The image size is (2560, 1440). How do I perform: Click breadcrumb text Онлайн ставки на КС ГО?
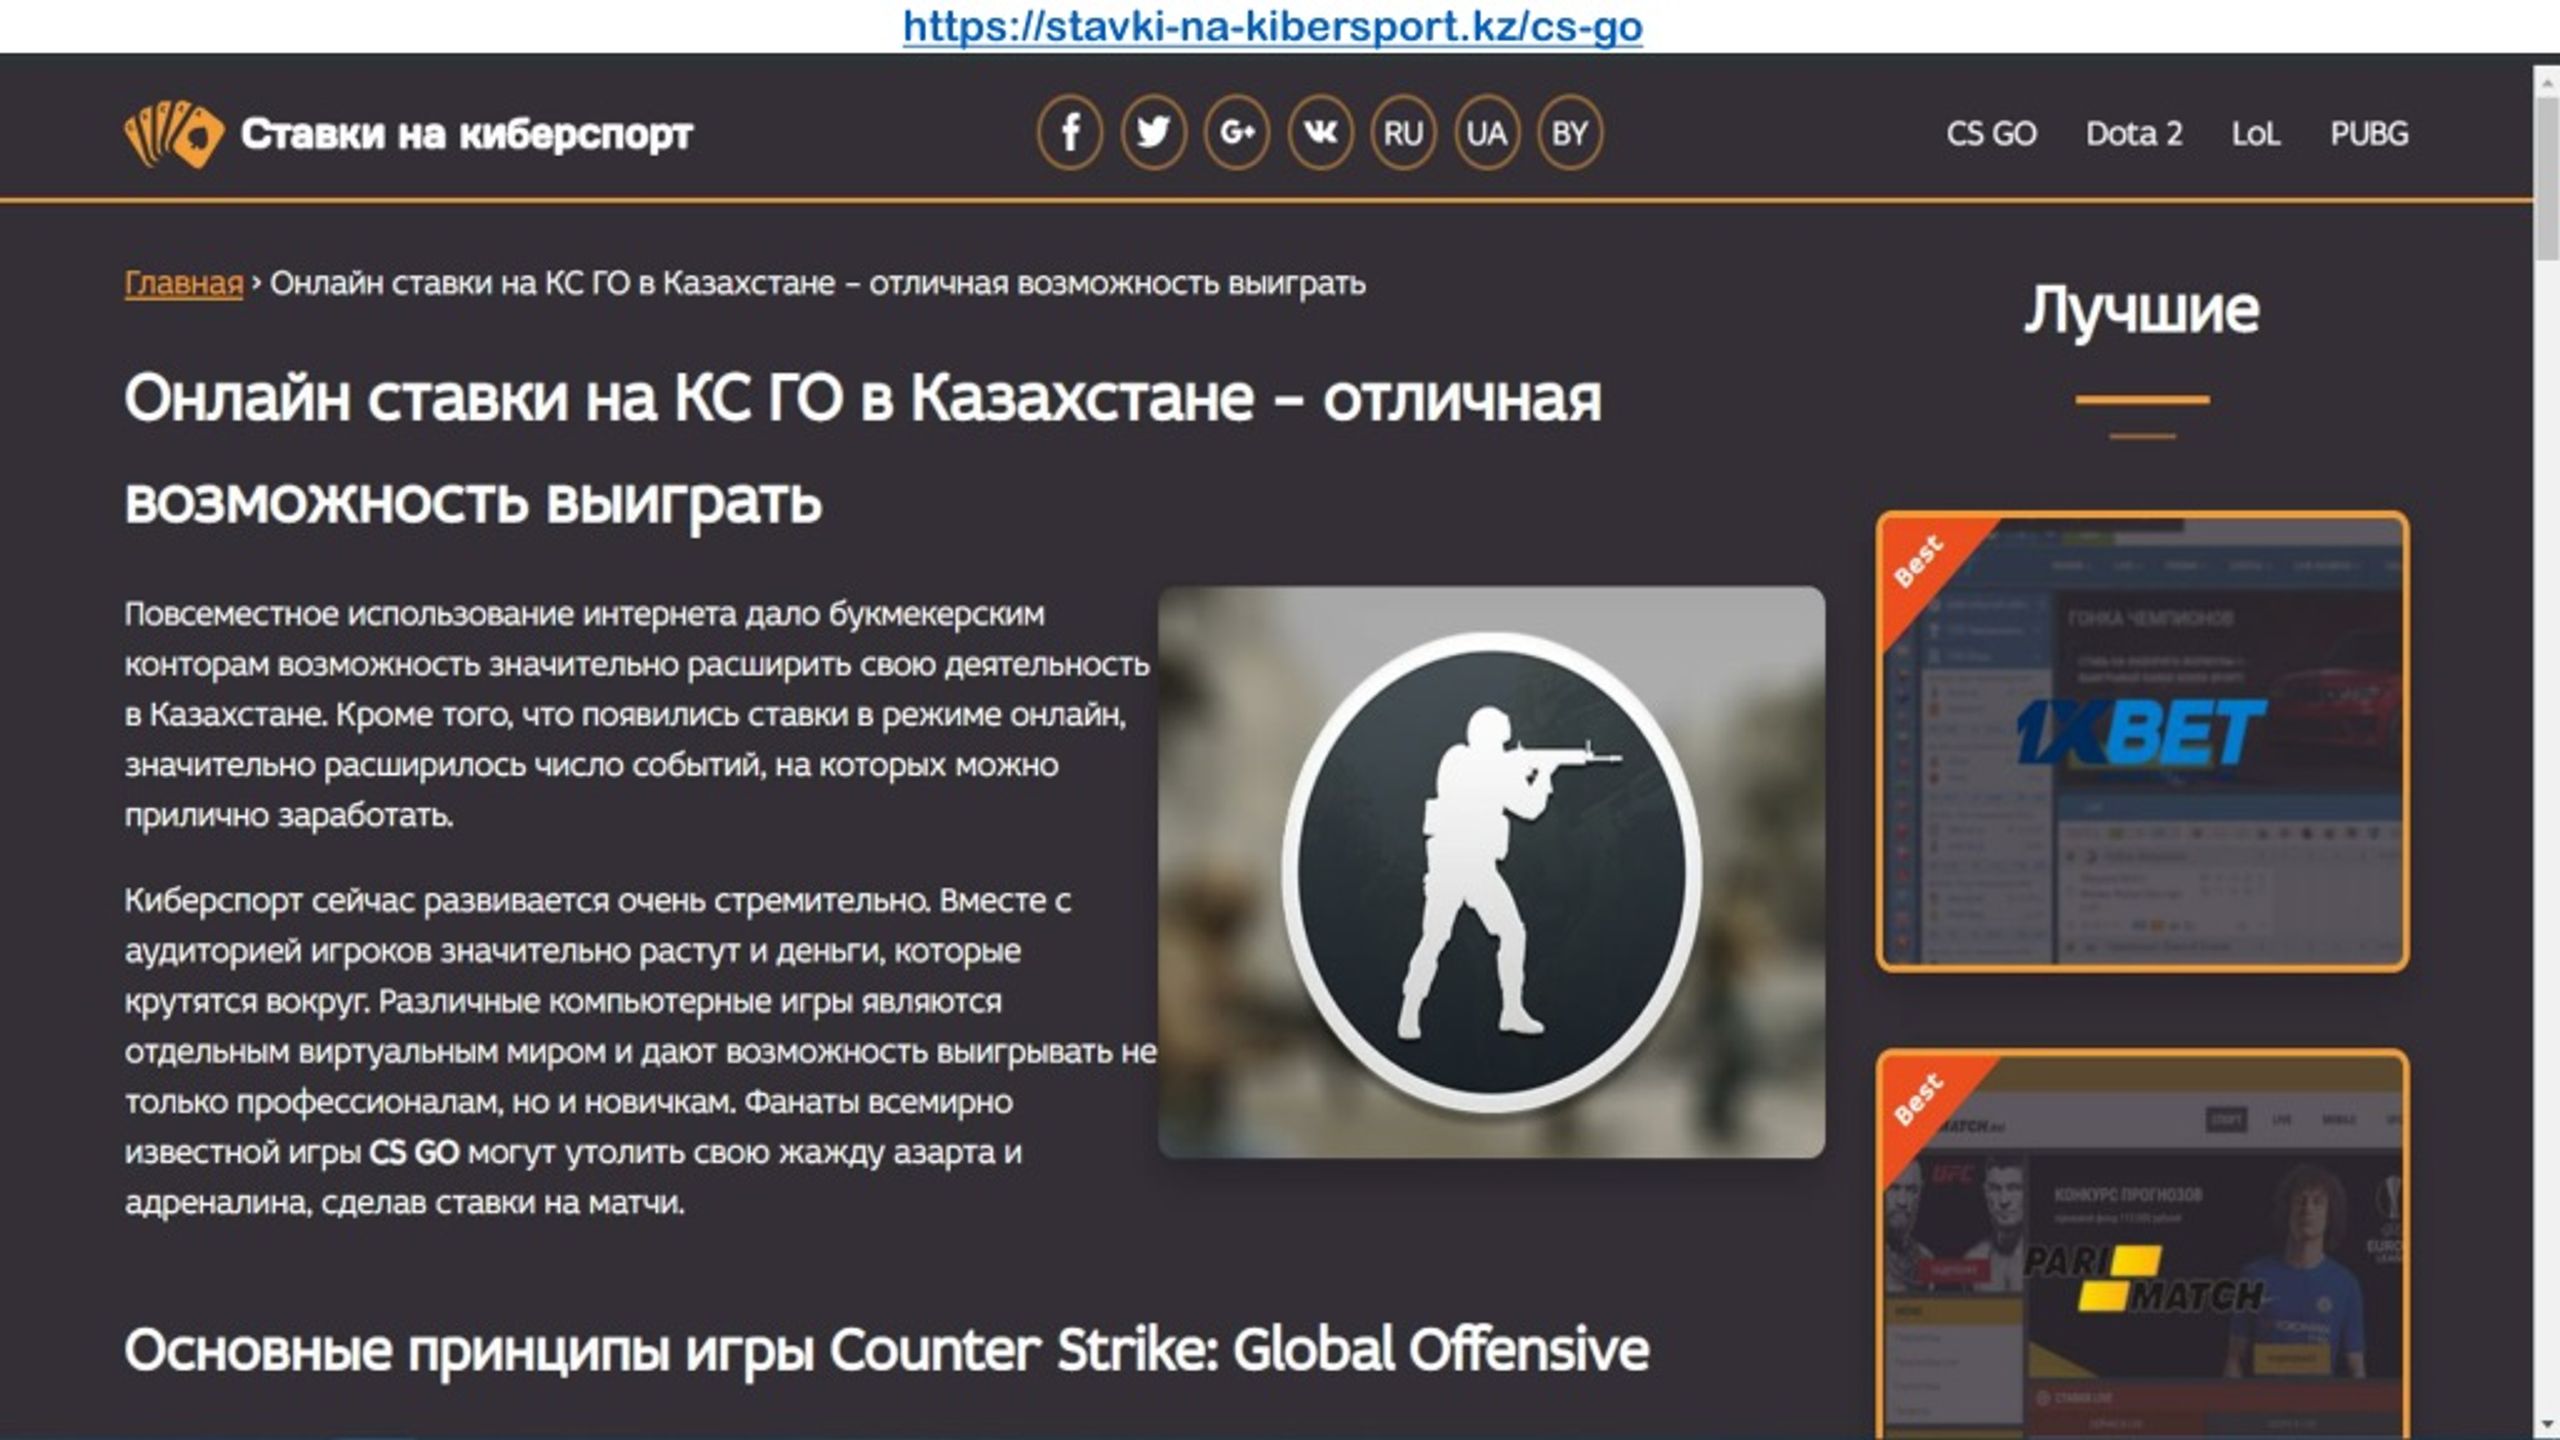818,284
